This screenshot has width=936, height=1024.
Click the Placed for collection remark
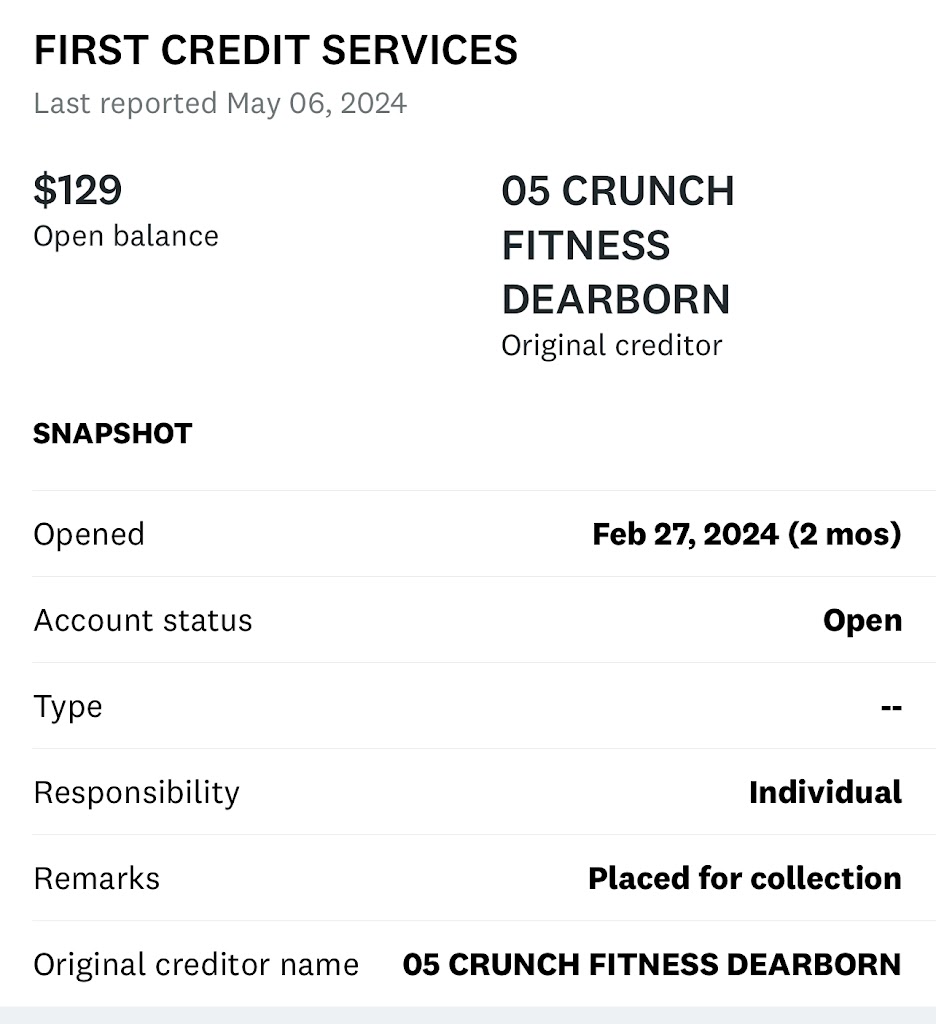(x=744, y=878)
